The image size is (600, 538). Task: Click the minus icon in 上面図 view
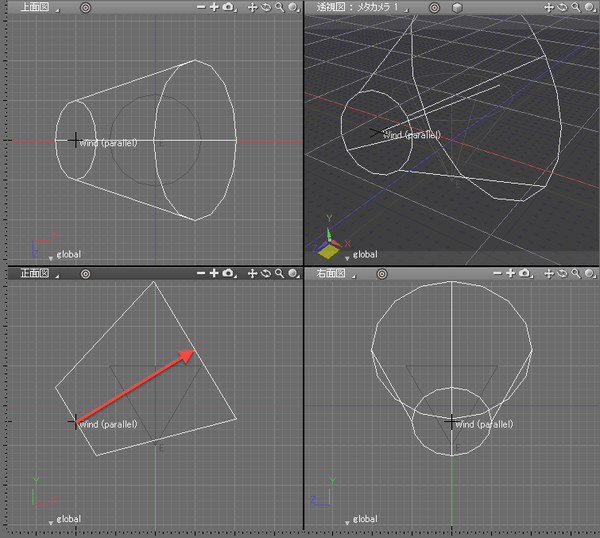pos(201,7)
